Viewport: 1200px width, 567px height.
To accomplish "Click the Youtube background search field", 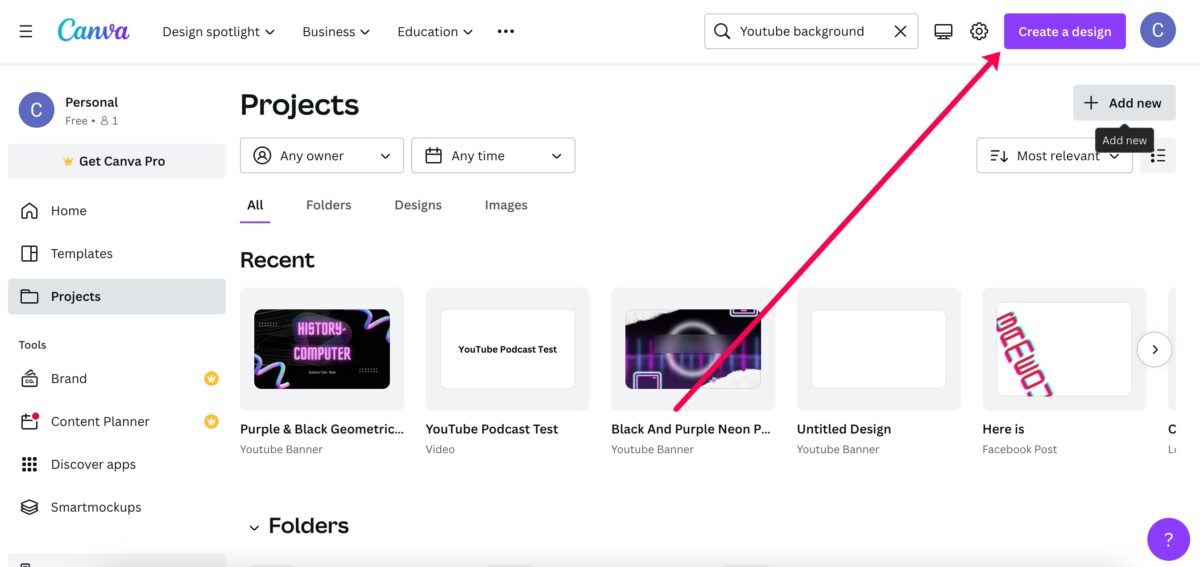I will point(812,31).
